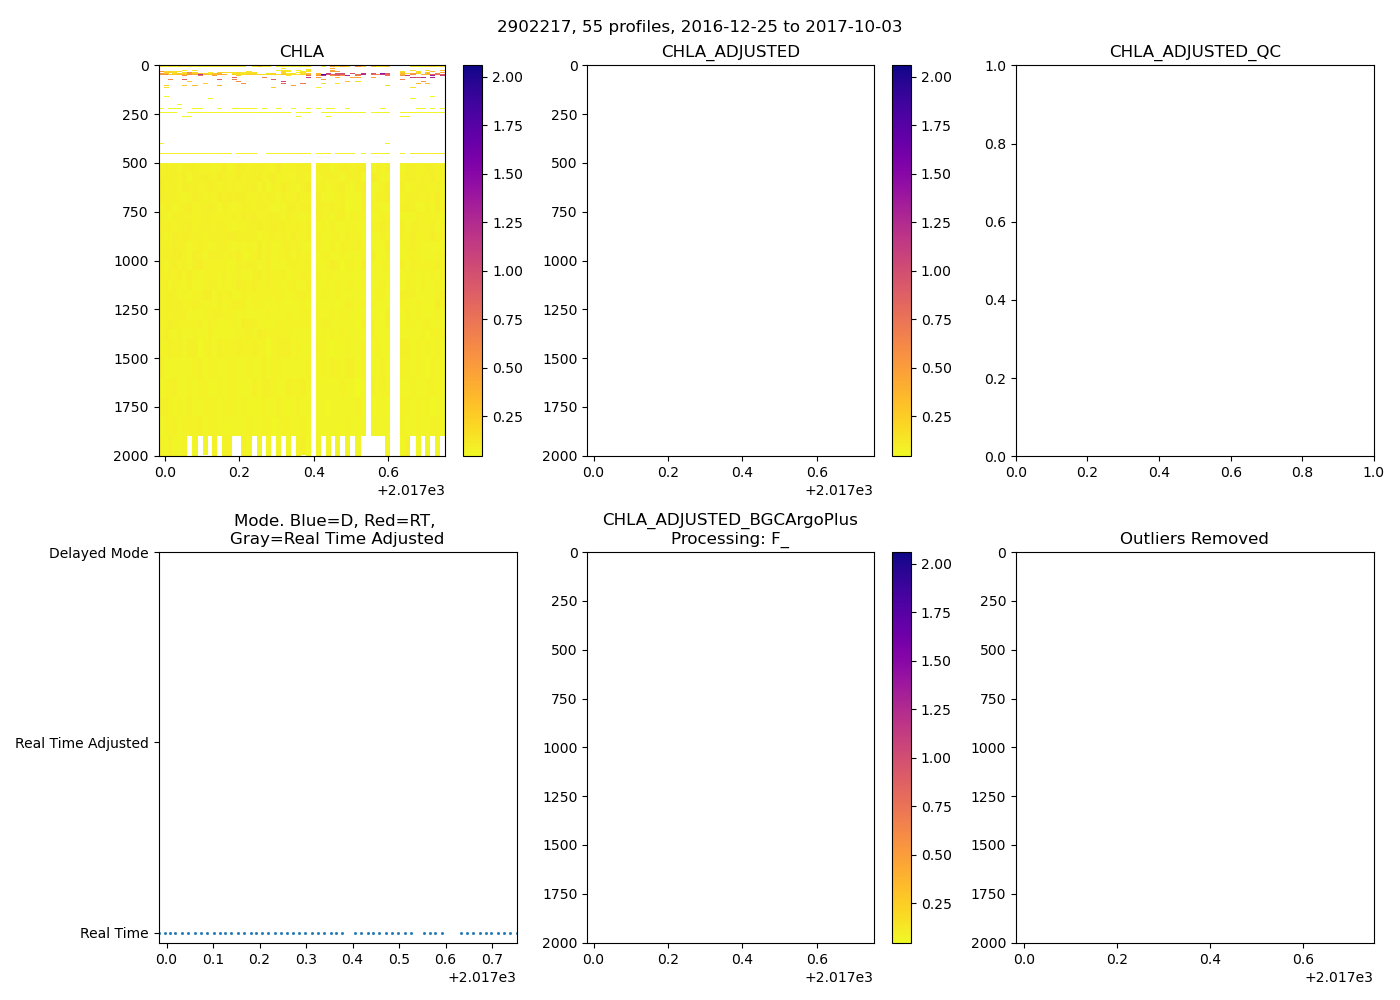Click the "+2.017e3" offset under the CHLA plot
The width and height of the screenshot is (1400, 1000).
click(x=410, y=490)
